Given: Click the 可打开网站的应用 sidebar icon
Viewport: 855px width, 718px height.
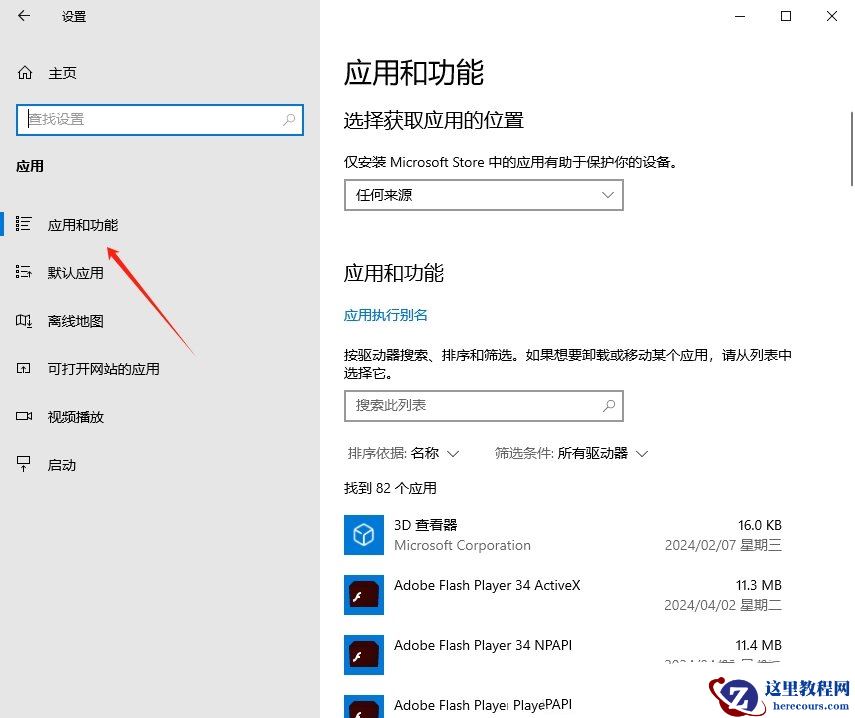Looking at the screenshot, I should pyautogui.click(x=24, y=368).
